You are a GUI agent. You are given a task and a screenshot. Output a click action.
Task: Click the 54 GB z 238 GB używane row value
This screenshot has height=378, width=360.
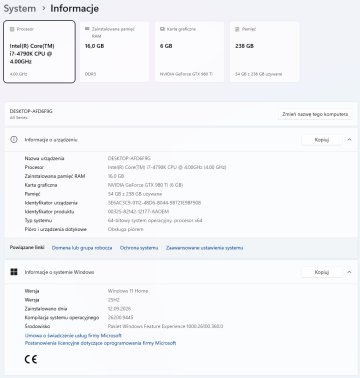[x=135, y=194]
